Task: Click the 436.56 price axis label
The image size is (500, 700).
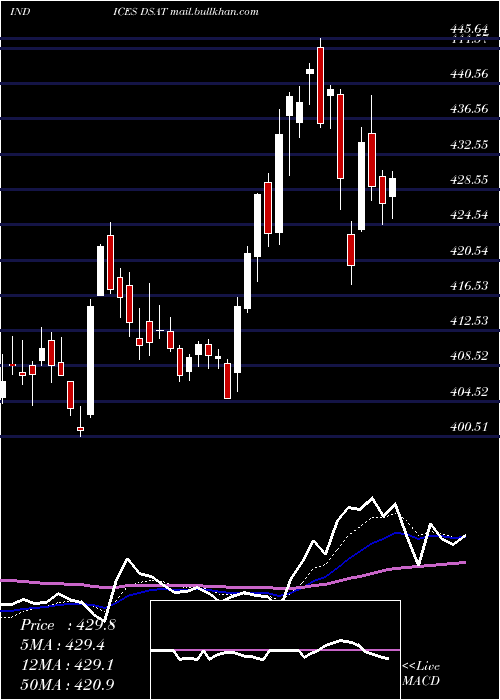Action: [469, 109]
